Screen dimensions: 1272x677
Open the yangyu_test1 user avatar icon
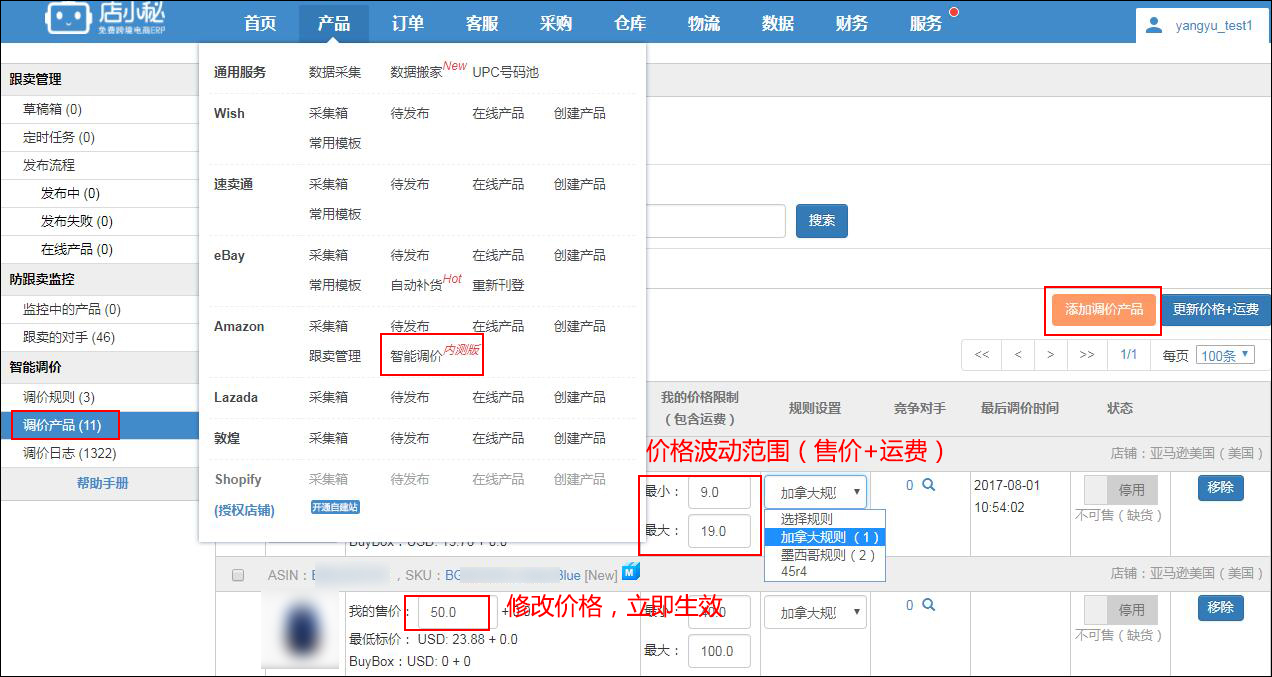point(1154,25)
